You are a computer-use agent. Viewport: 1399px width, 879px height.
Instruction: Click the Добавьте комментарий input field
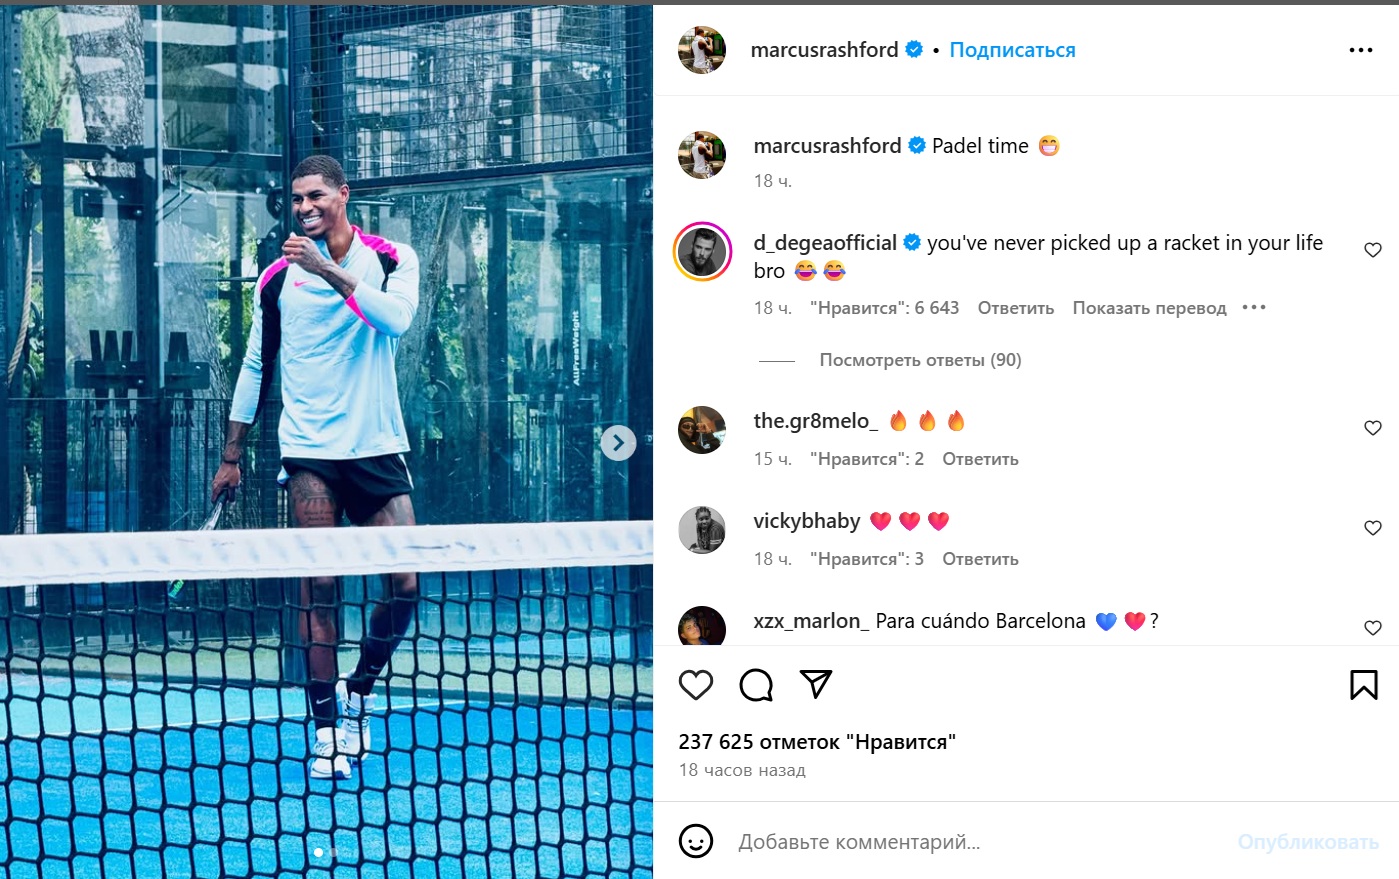[x=980, y=842]
